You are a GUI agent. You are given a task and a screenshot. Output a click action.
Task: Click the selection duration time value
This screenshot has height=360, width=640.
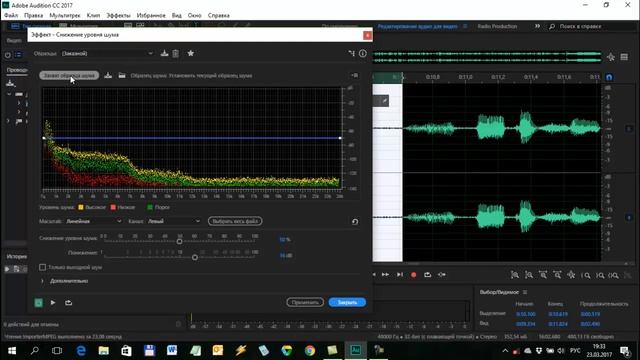pyautogui.click(x=590, y=314)
